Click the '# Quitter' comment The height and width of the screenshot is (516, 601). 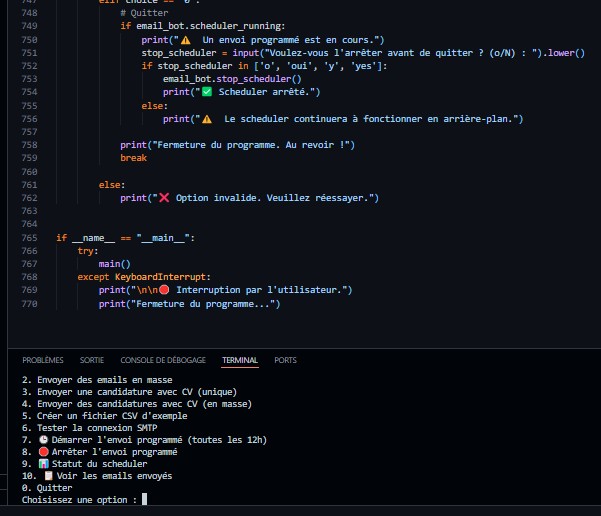pyautogui.click(x=144, y=13)
